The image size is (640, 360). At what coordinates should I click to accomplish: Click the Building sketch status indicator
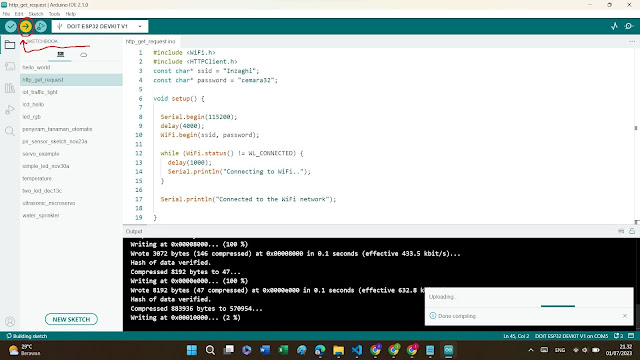[x=27, y=336]
